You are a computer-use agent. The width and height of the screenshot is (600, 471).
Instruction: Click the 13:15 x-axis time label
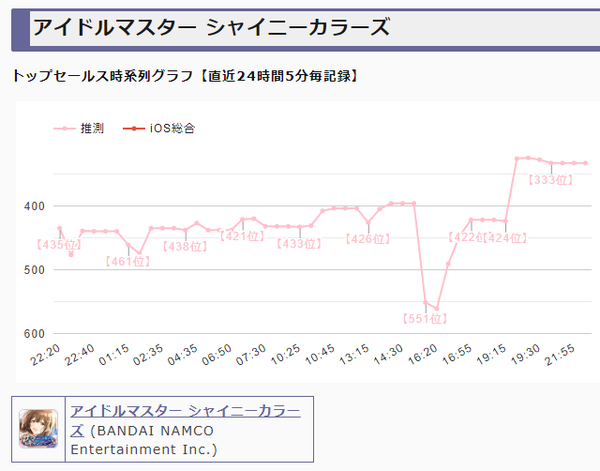click(x=354, y=355)
